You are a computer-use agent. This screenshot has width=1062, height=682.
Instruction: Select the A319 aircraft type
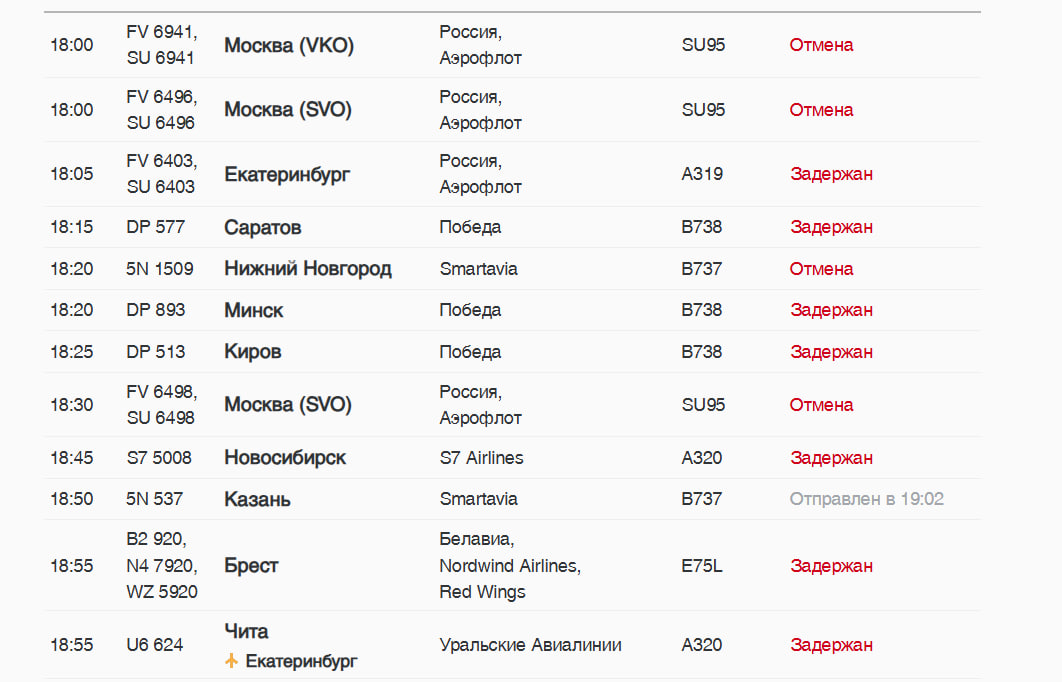point(702,174)
